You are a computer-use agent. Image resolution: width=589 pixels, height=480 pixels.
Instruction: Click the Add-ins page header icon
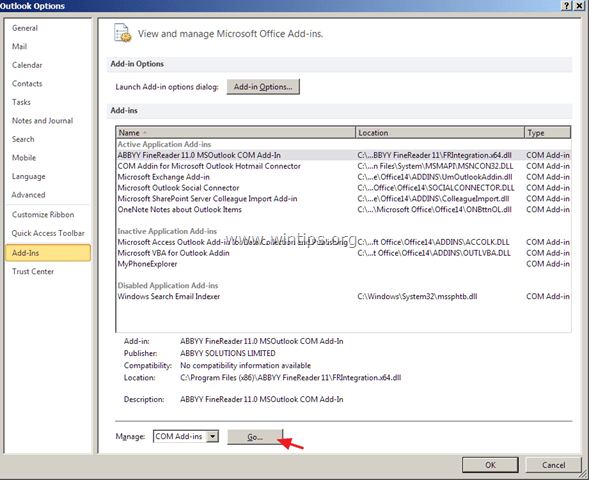(x=122, y=33)
